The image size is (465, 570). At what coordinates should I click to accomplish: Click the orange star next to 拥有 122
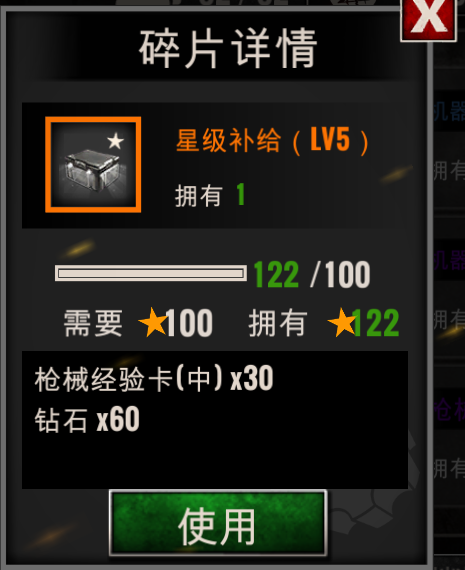pos(342,322)
